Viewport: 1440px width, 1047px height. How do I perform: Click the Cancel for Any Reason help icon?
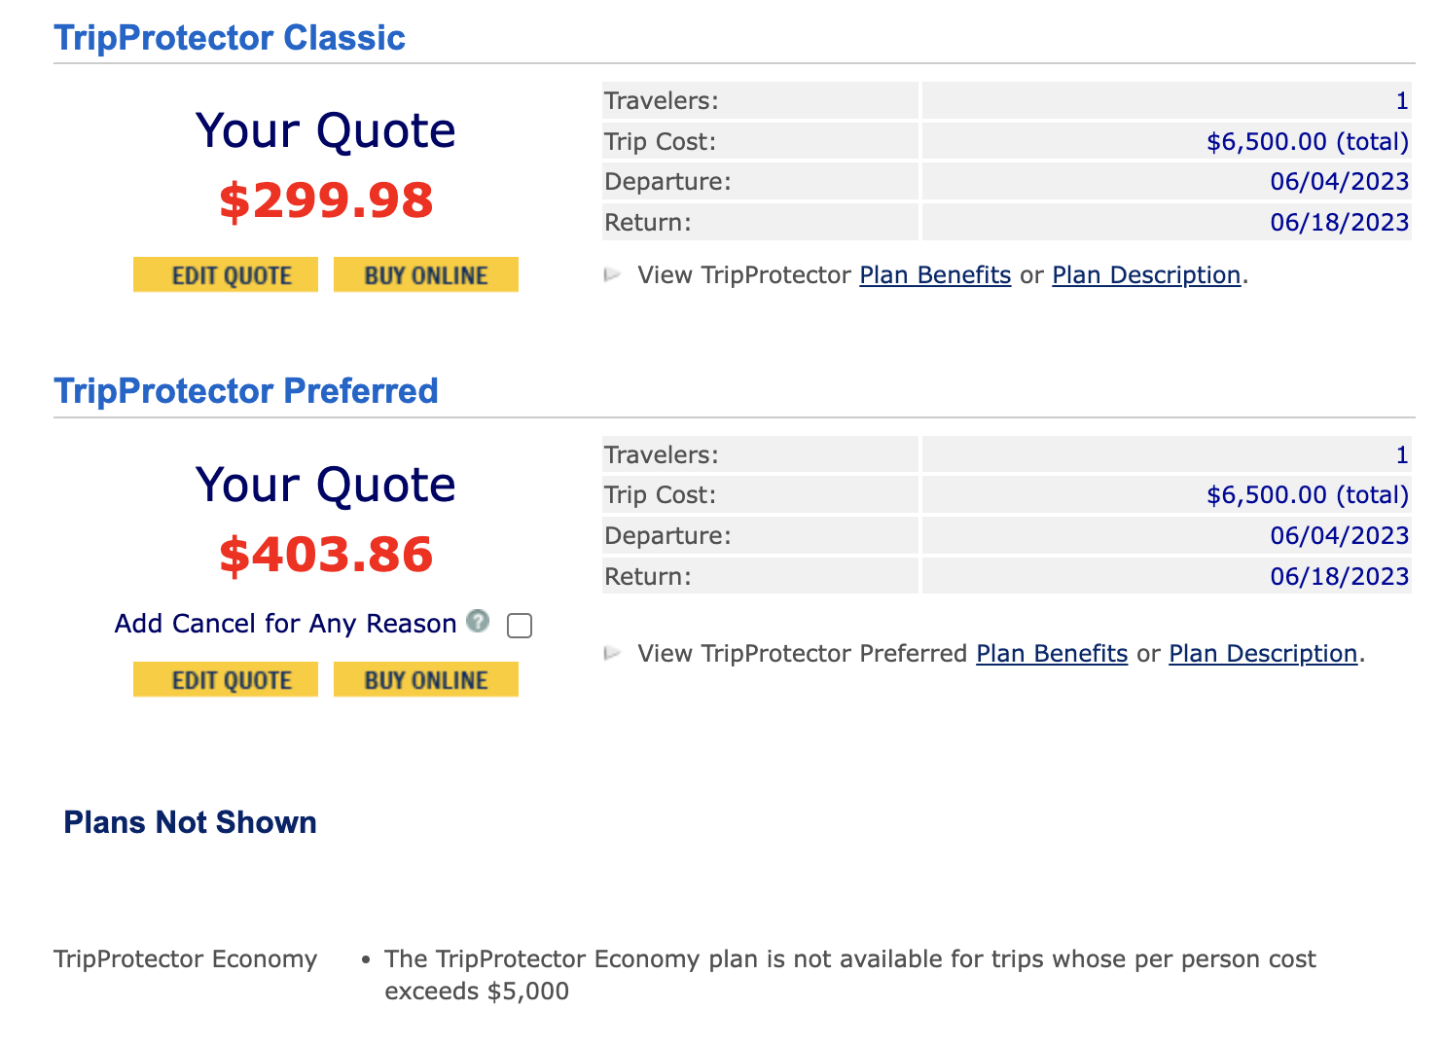pyautogui.click(x=478, y=622)
